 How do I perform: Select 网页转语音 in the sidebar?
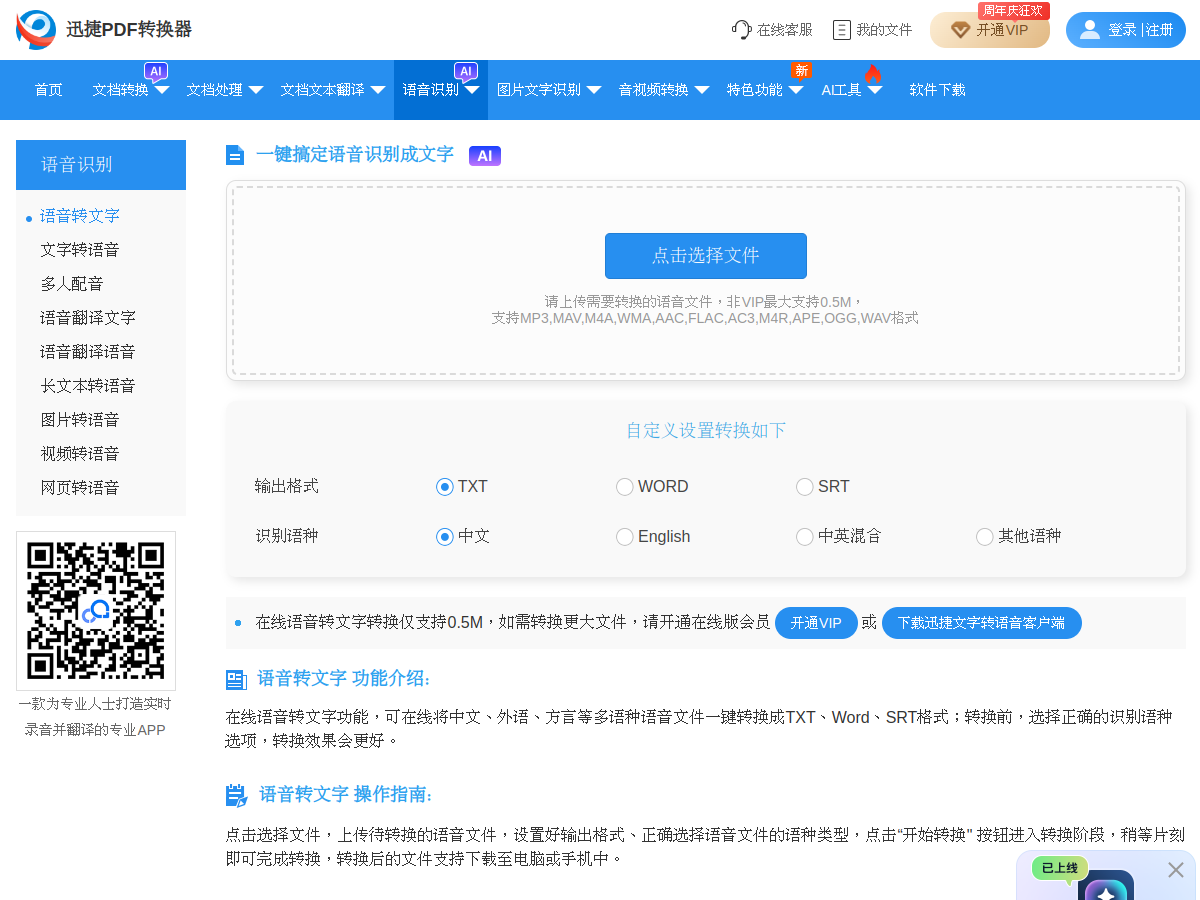tap(80, 488)
